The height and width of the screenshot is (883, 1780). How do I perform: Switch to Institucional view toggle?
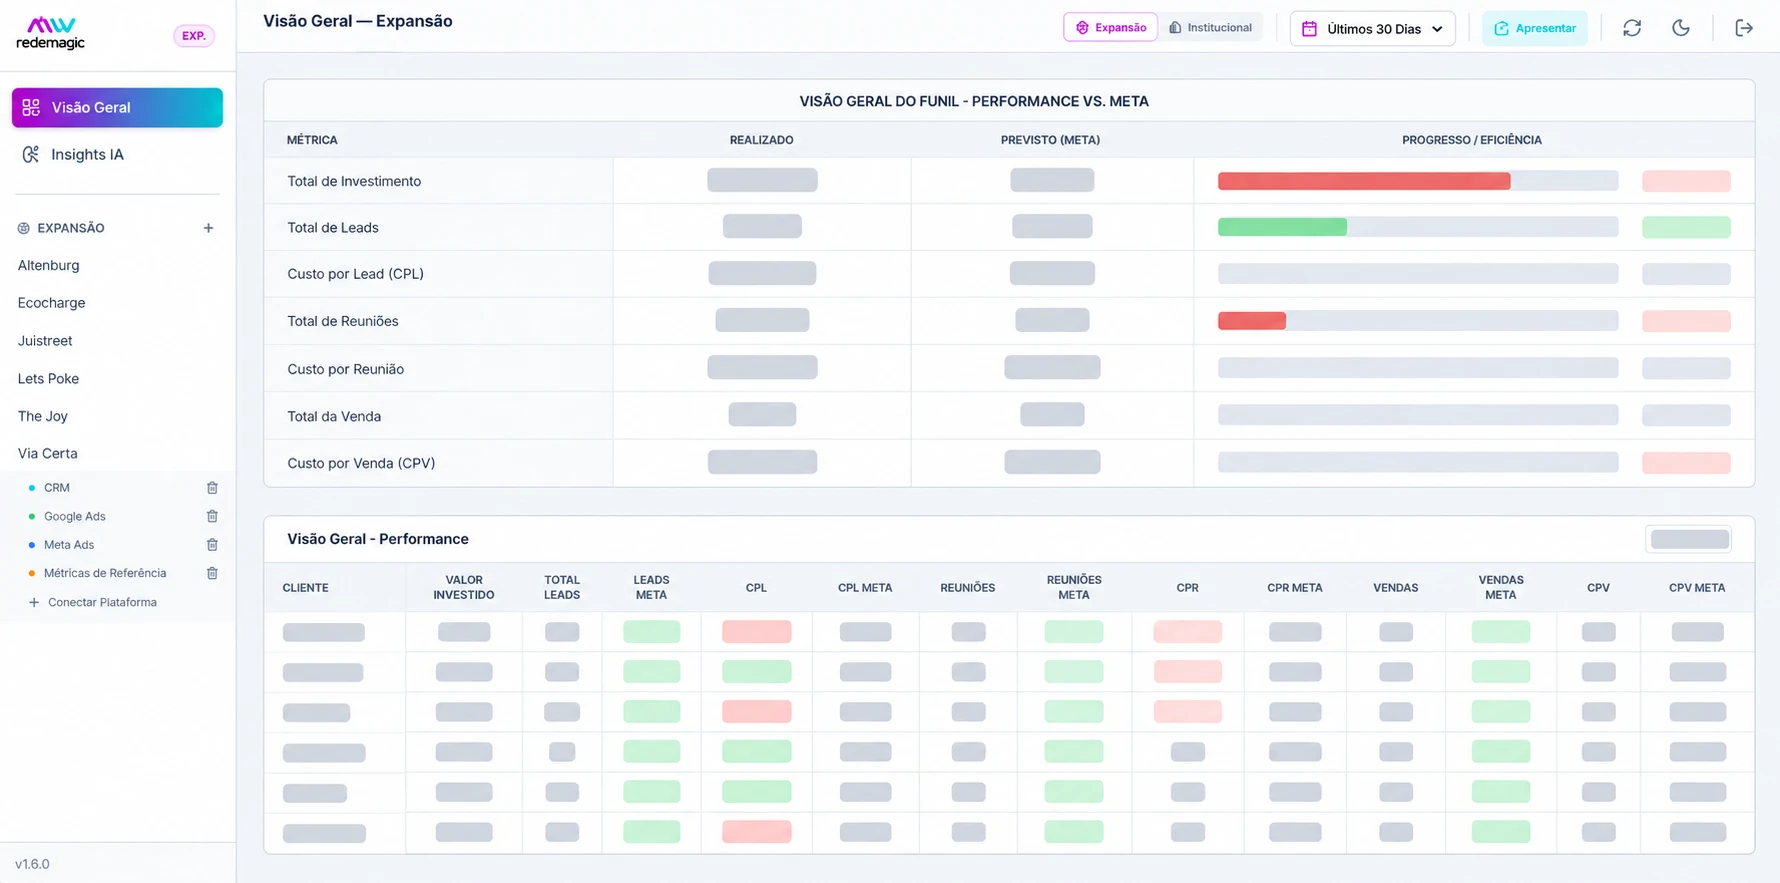(x=1211, y=28)
